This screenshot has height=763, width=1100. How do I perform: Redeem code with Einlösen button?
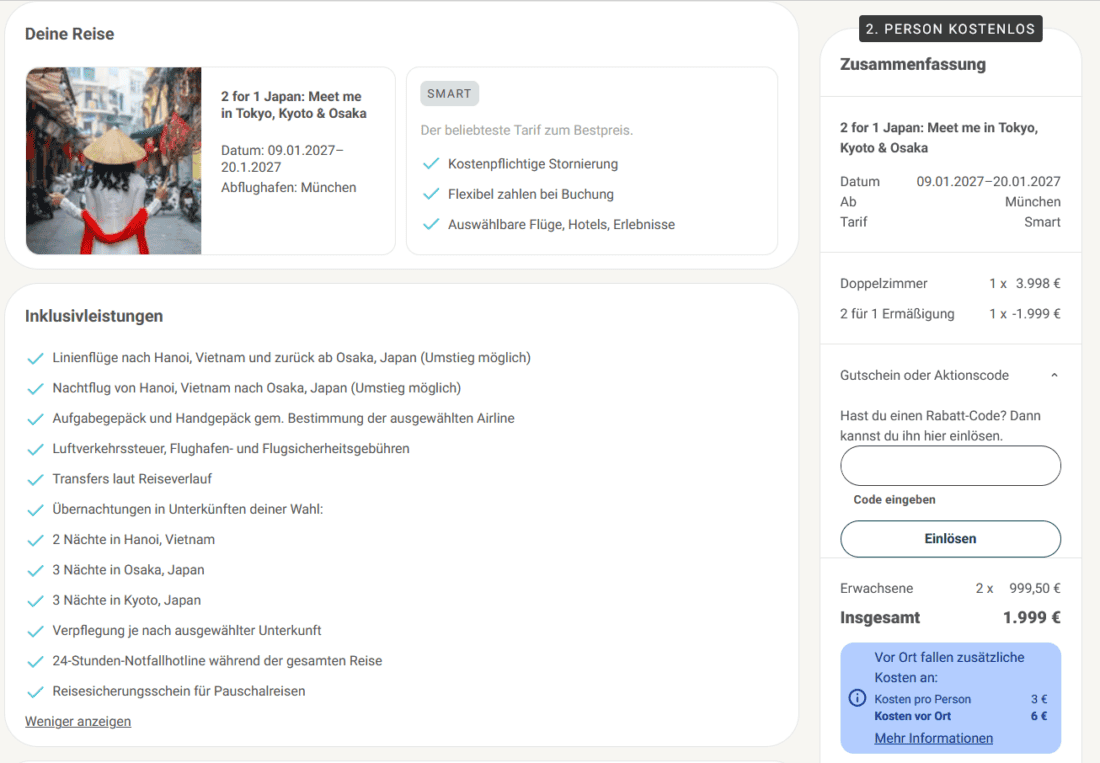click(950, 539)
